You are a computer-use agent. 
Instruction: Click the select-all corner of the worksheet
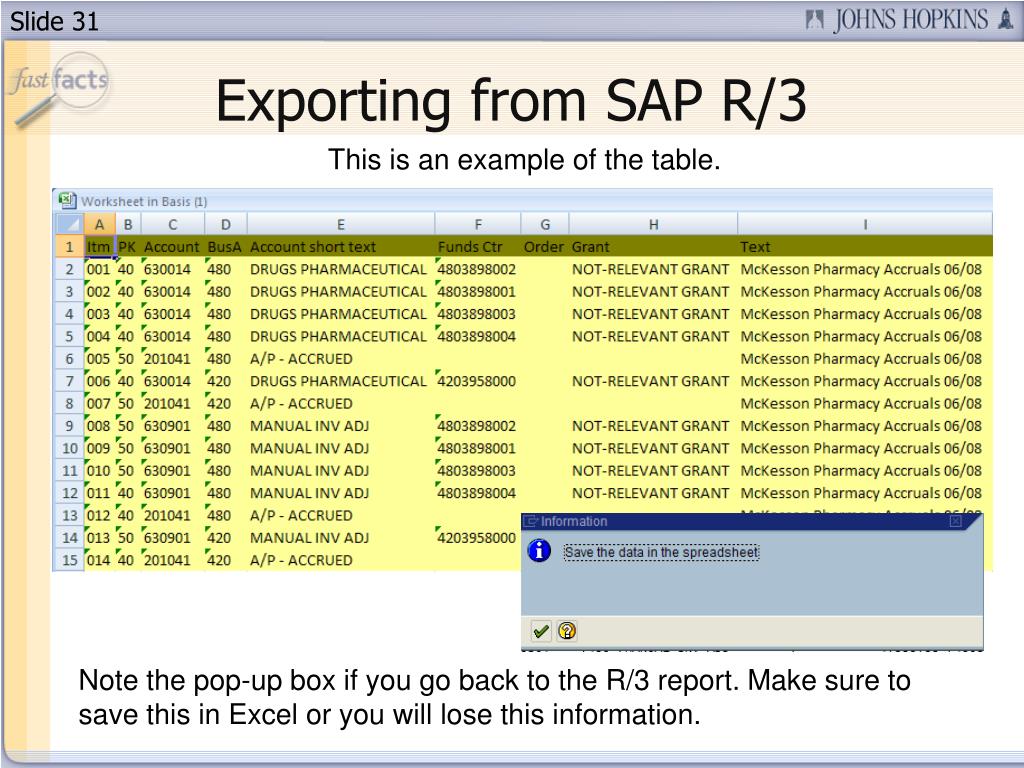coord(69,224)
